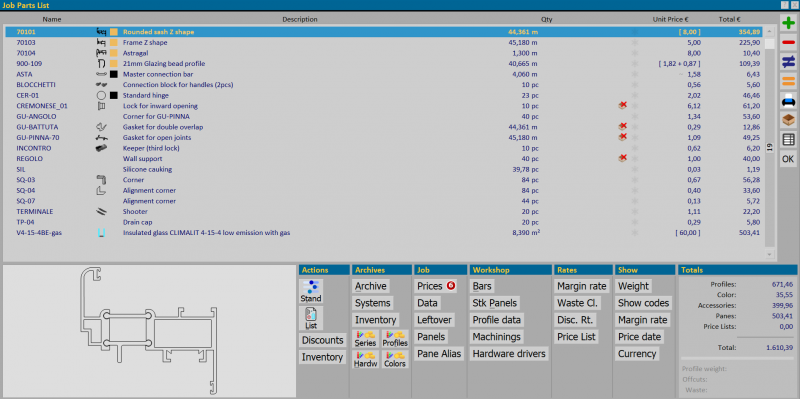The height and width of the screenshot is (399, 800).
Task: Show Weight column
Action: (633, 286)
